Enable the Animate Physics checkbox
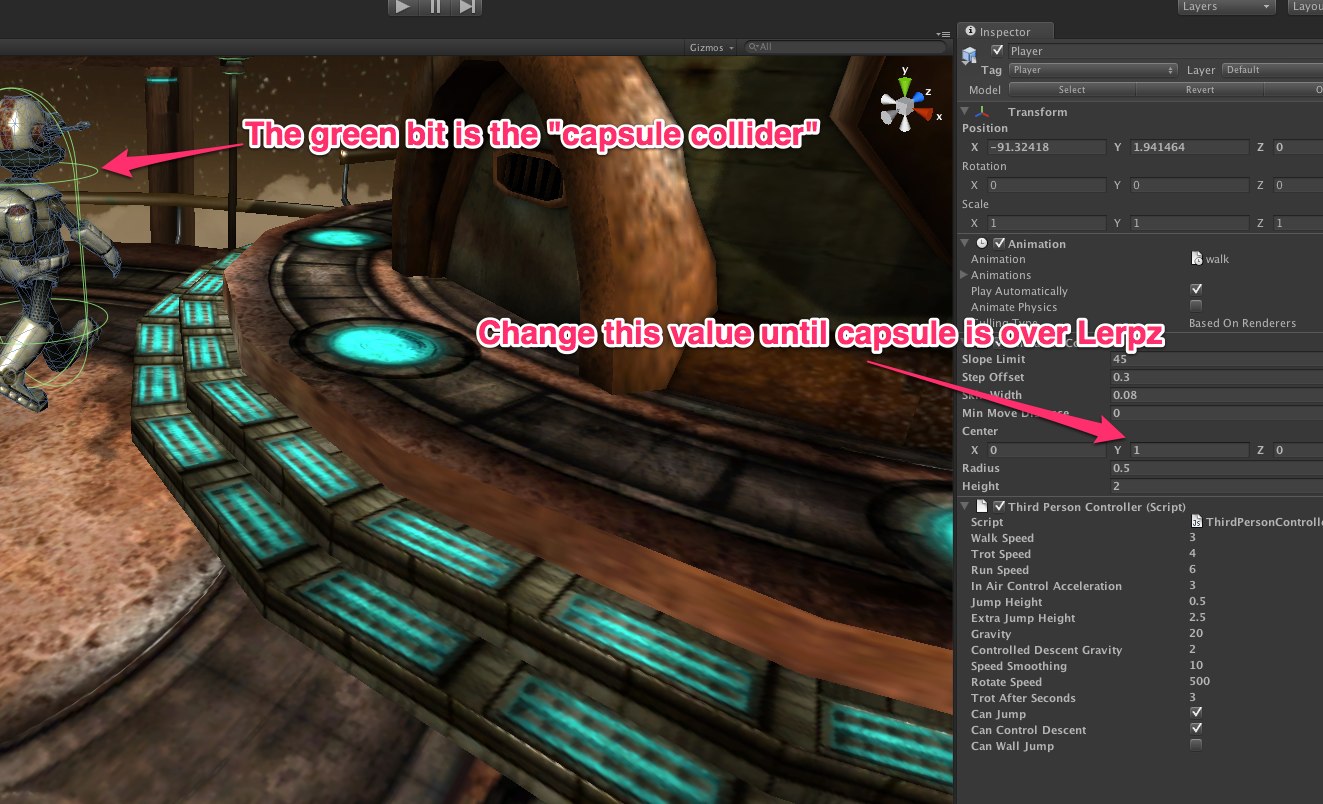This screenshot has width=1323, height=804. click(1196, 306)
